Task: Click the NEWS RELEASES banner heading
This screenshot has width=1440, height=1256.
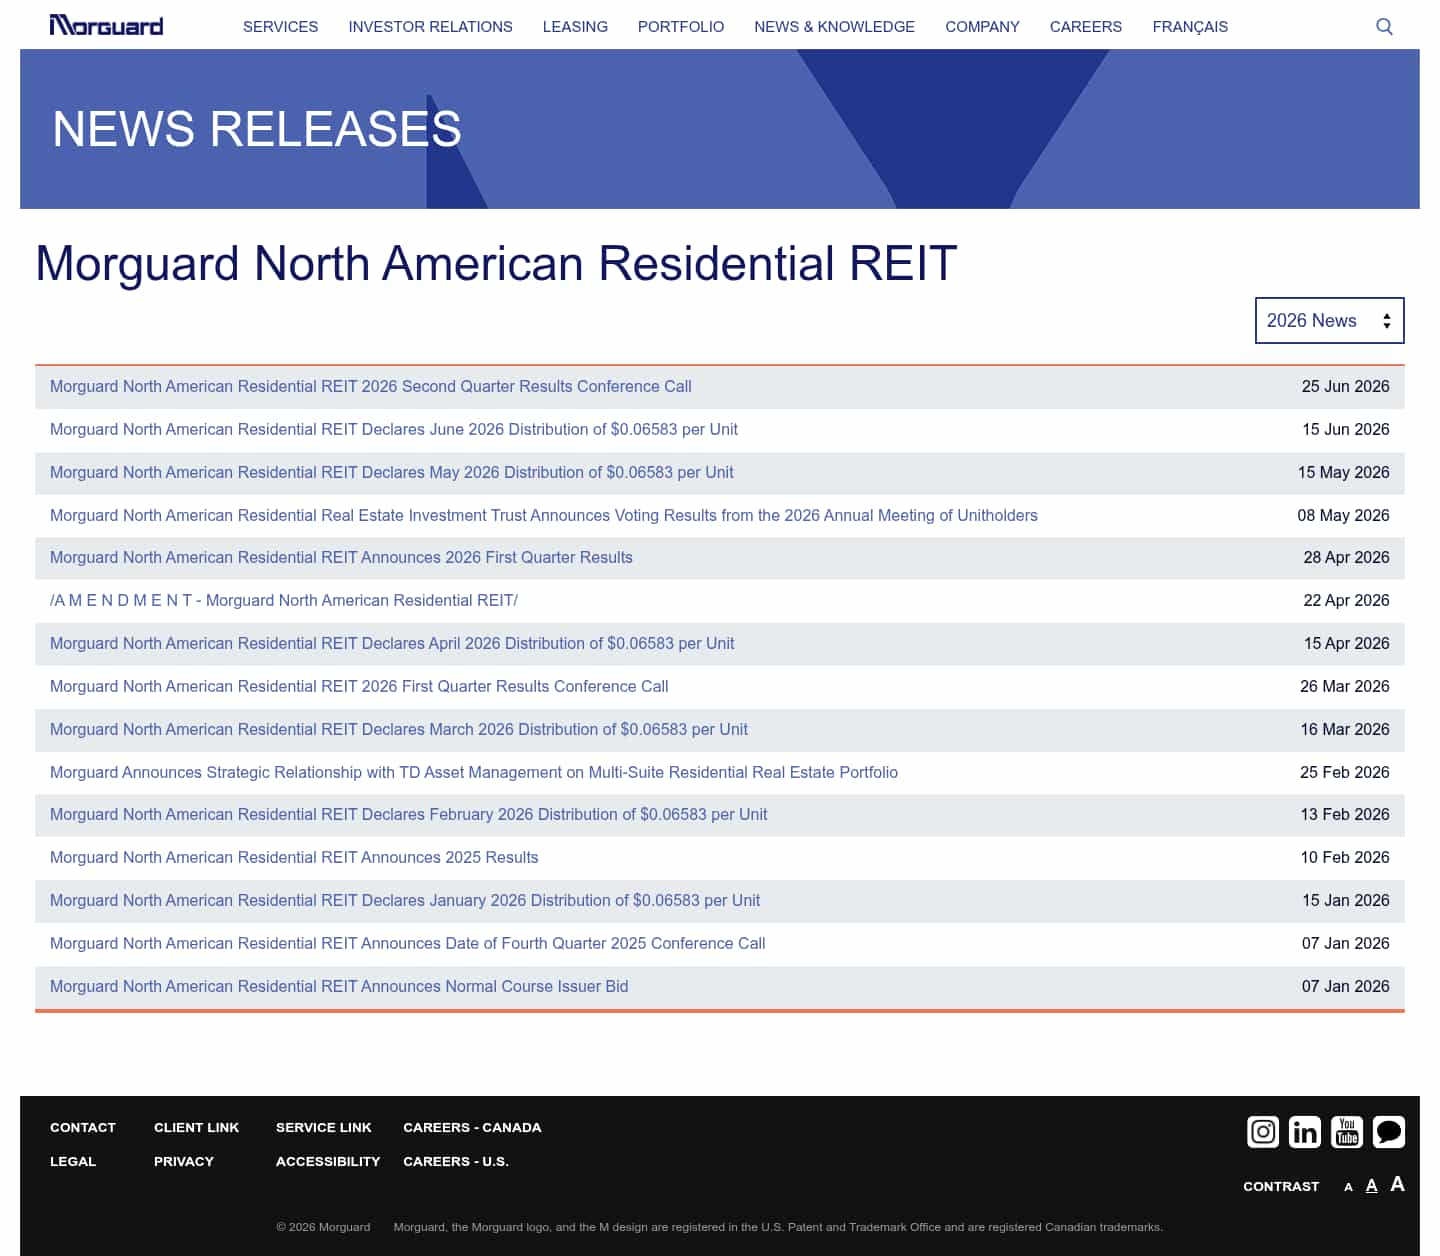Action: pyautogui.click(x=257, y=129)
